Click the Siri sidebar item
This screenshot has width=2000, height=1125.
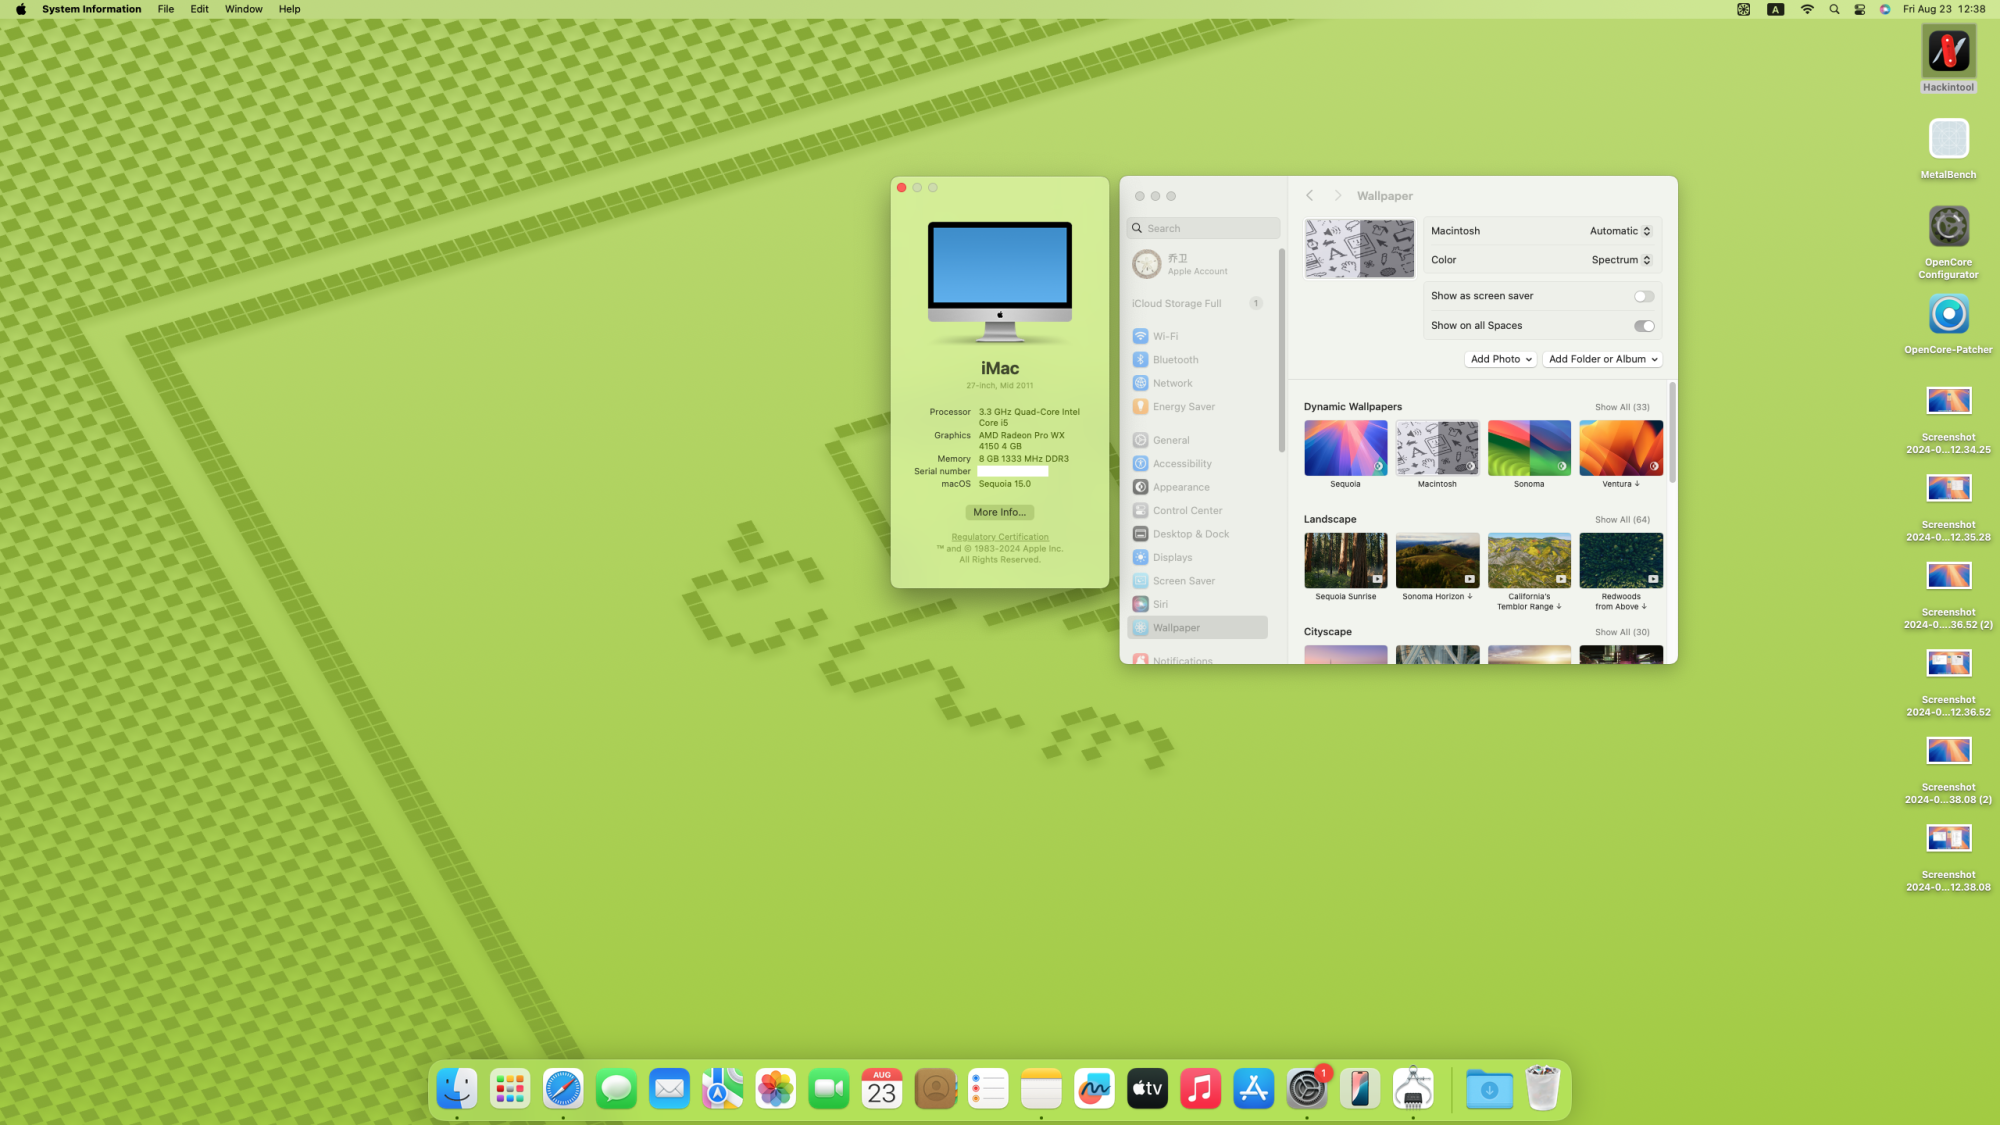click(1160, 604)
